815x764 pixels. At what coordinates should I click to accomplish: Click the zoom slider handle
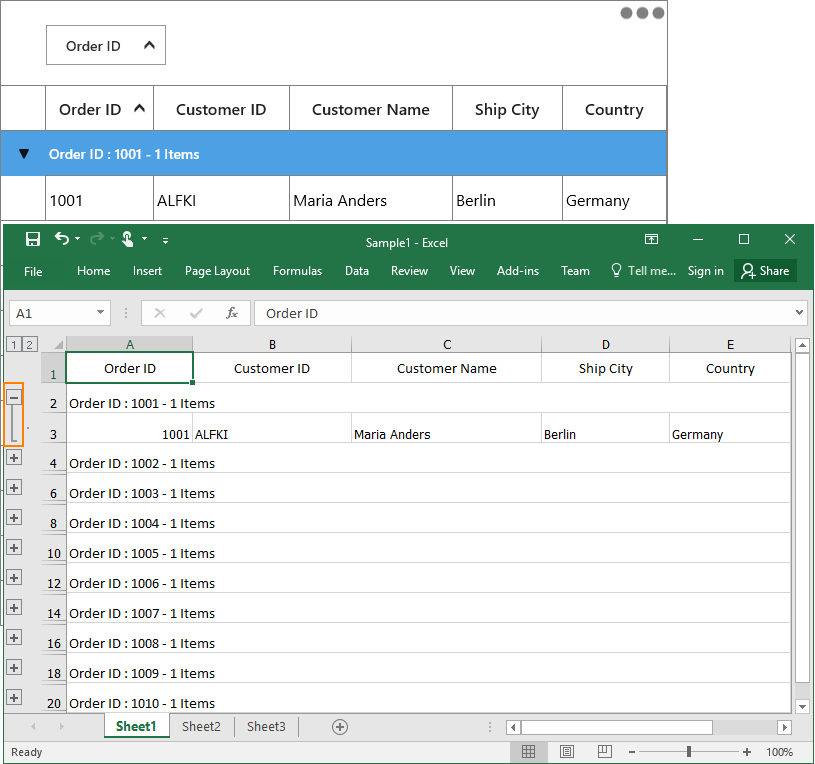pos(689,752)
